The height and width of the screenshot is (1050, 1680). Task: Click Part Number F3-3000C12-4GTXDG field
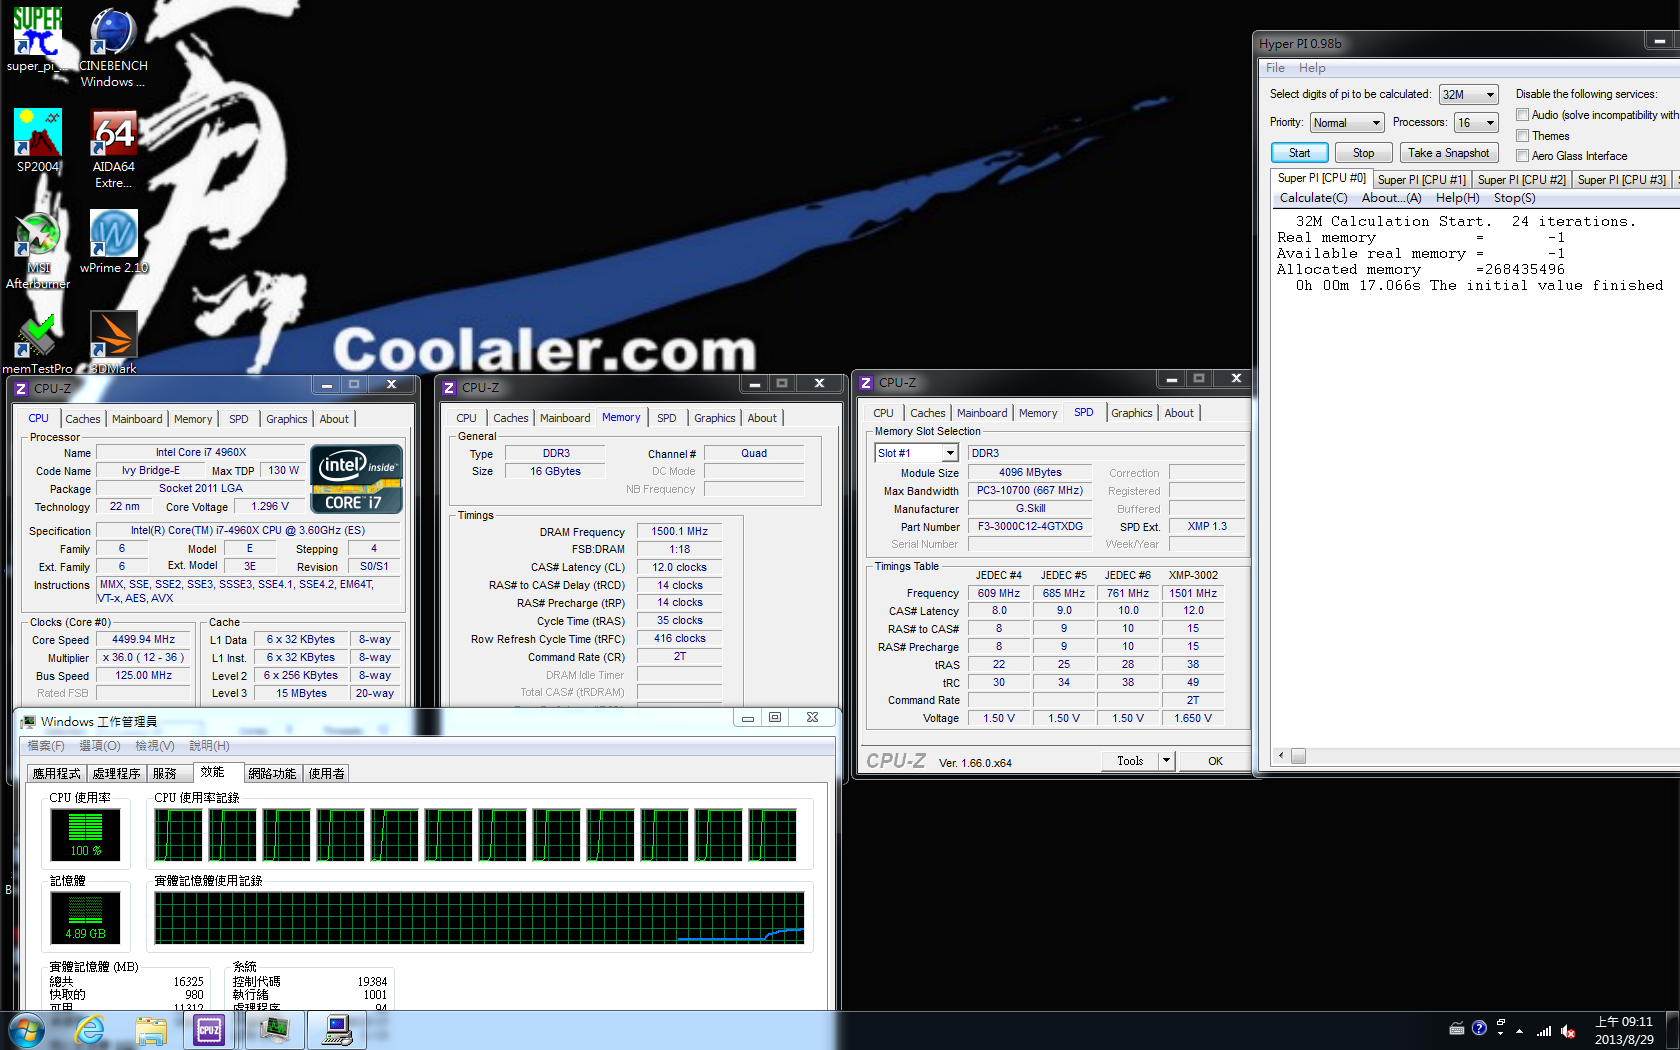(x=1030, y=527)
